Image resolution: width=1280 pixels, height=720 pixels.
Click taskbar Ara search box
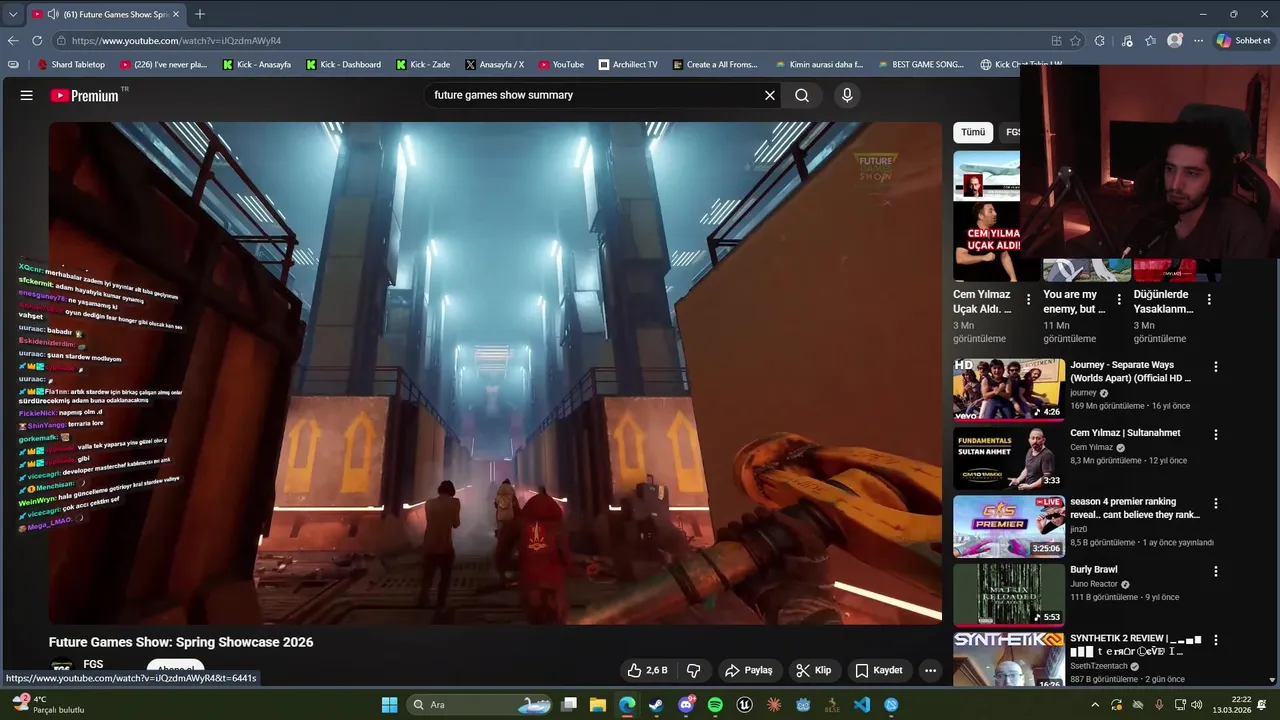point(480,705)
